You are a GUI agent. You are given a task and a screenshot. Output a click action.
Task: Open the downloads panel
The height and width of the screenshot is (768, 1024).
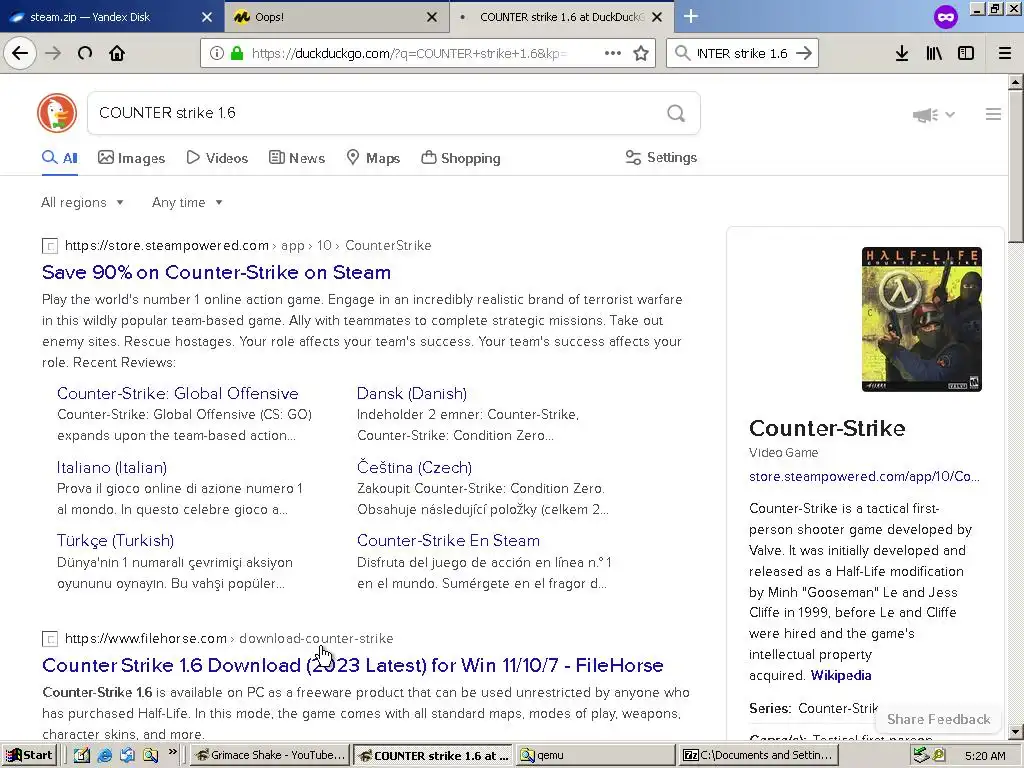[x=902, y=53]
